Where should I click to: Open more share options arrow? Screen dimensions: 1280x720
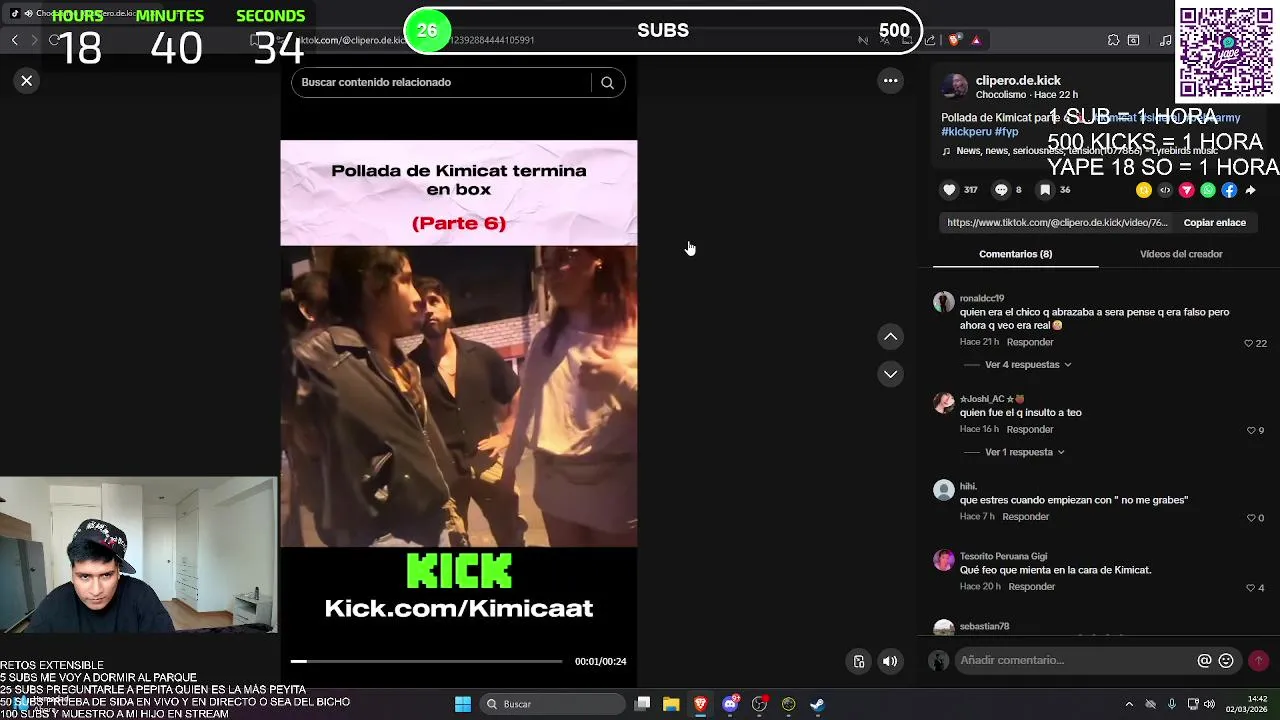coord(1250,190)
